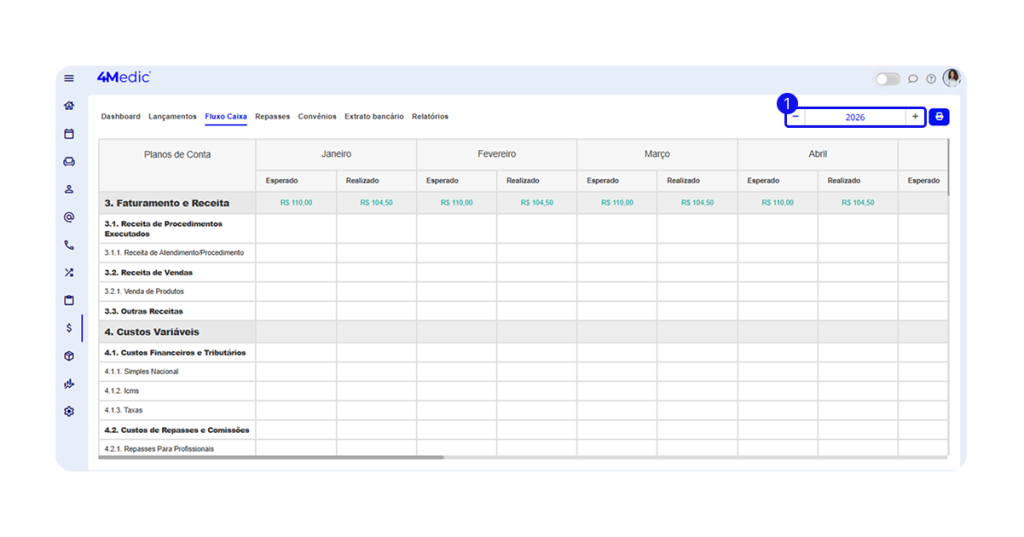The width and height of the screenshot is (1024, 537).
Task: Increase the year with the plus button
Action: coord(915,117)
